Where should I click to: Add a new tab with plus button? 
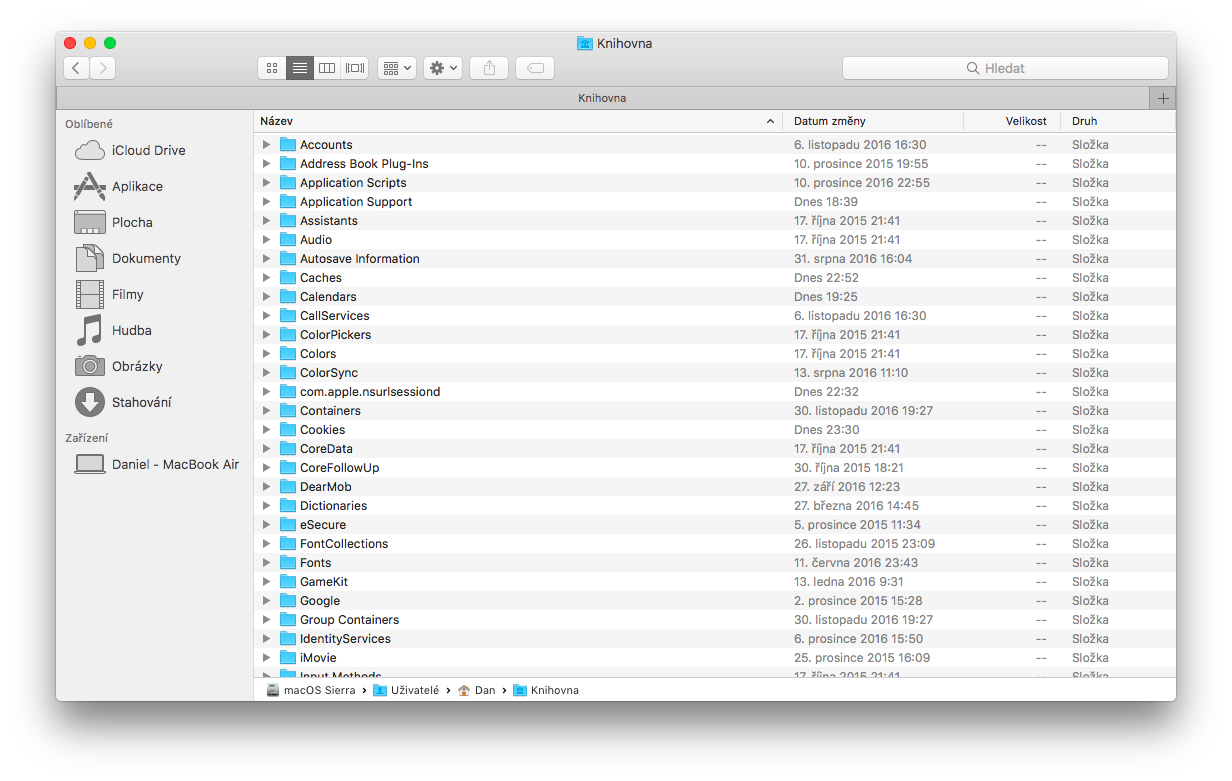point(1163,98)
